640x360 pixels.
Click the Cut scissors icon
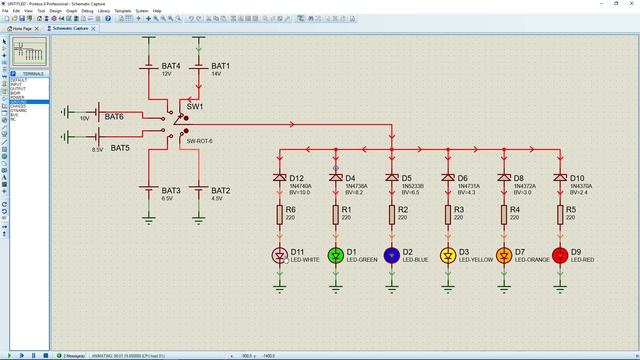209,19
